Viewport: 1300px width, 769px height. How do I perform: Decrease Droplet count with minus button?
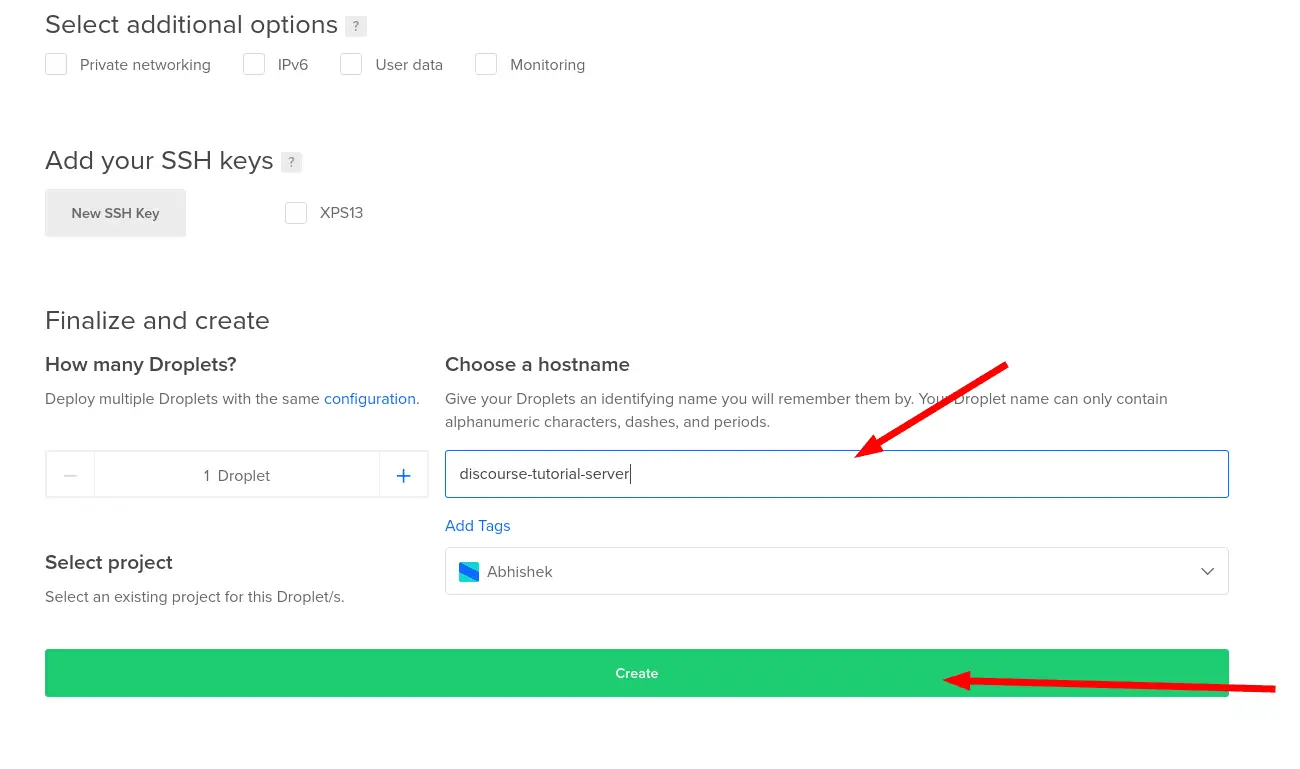70,475
